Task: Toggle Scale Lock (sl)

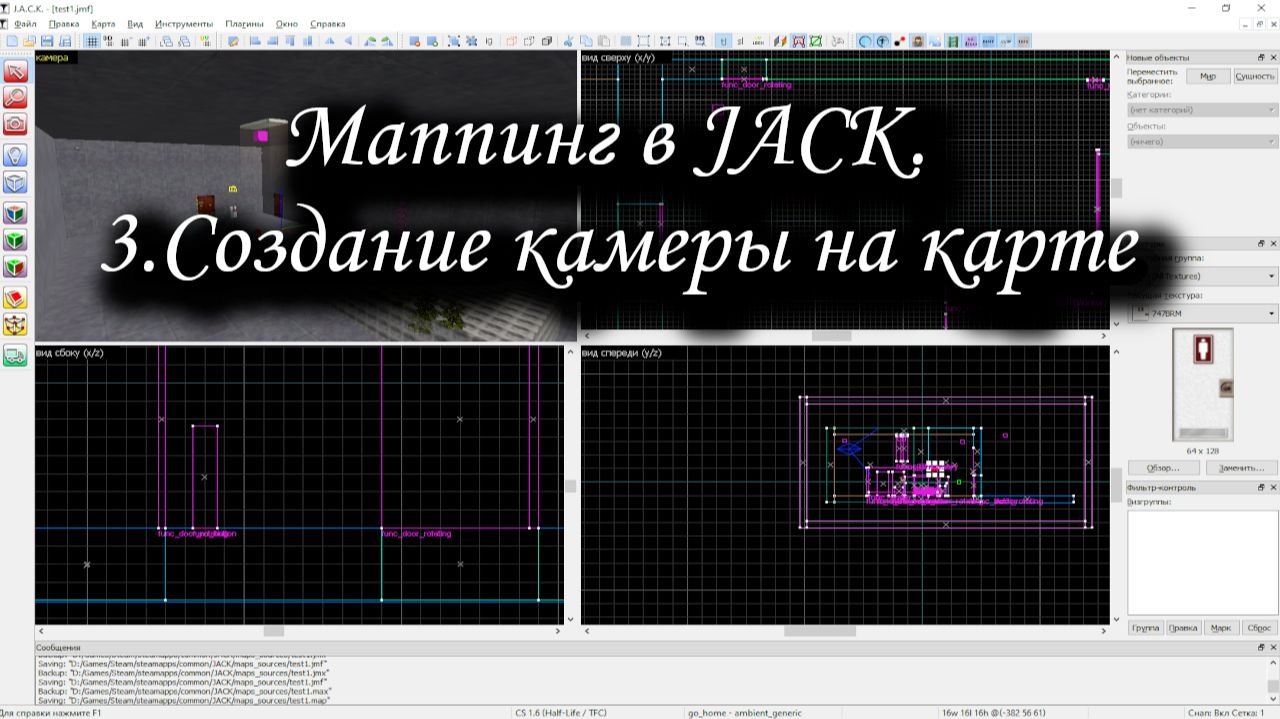Action: coord(741,41)
